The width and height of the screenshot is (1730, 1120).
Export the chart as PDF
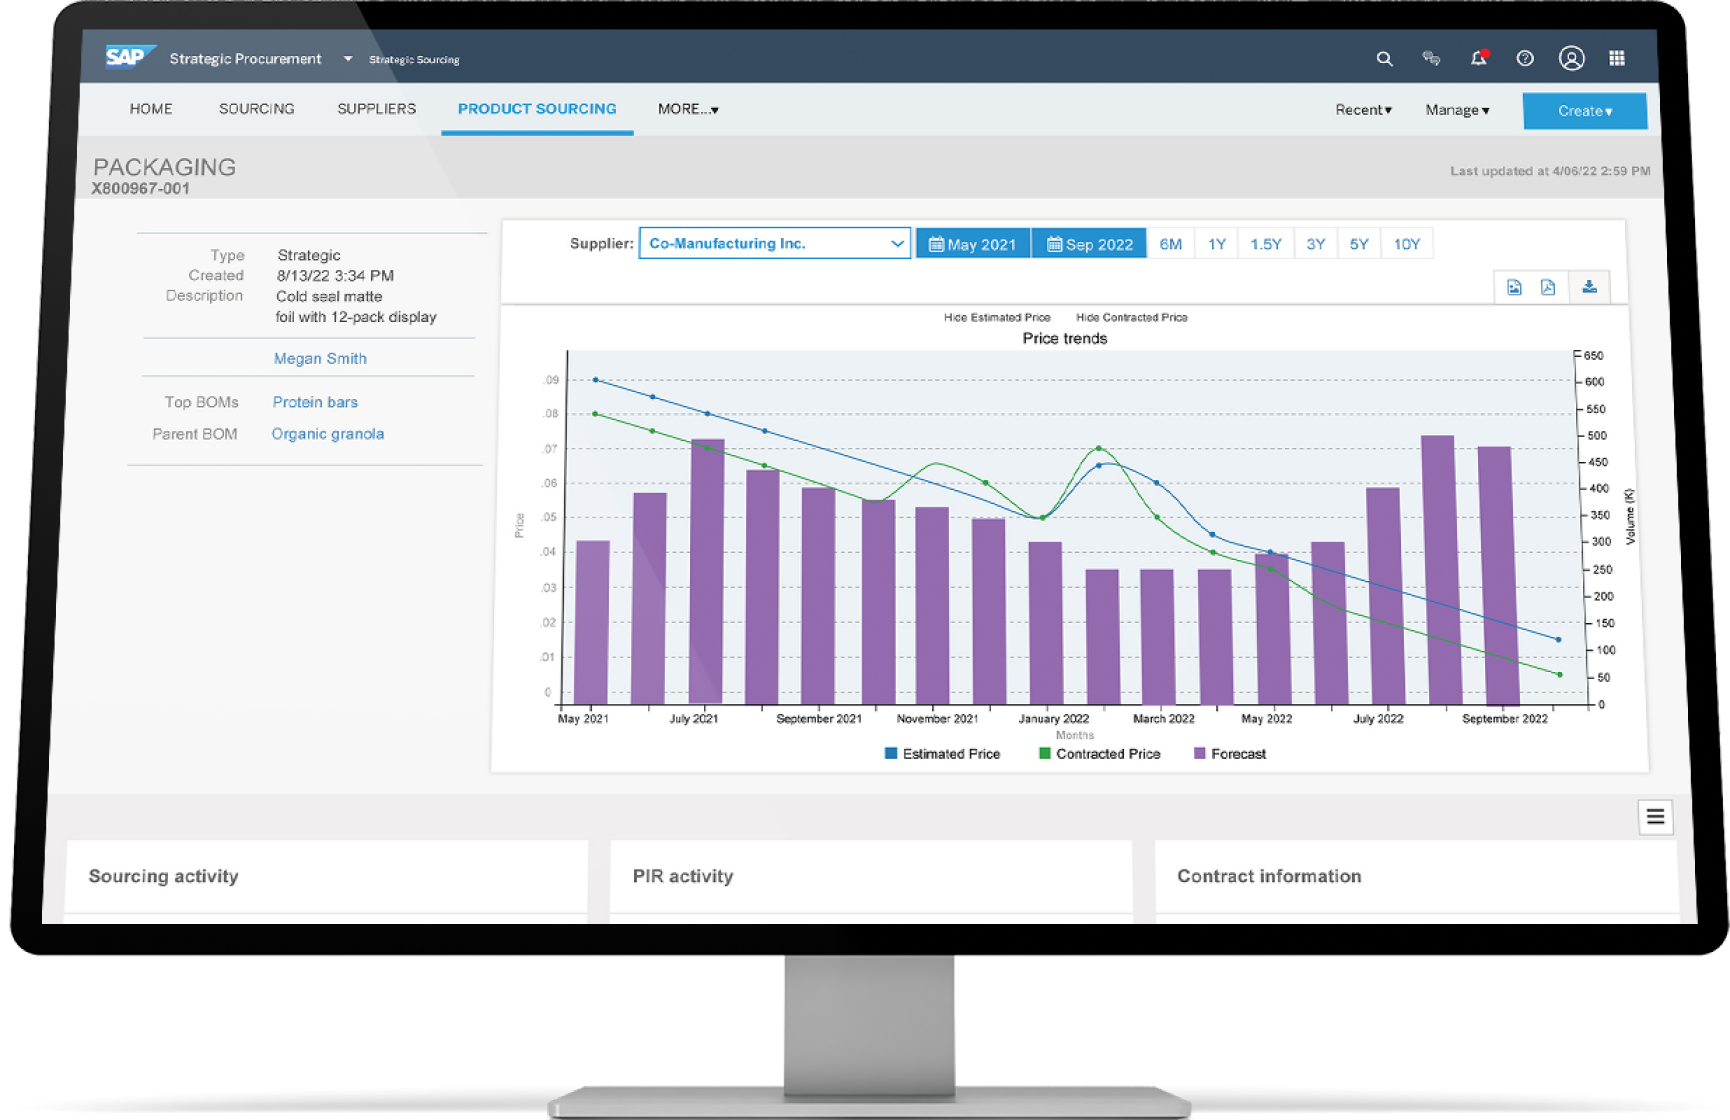coord(1548,288)
